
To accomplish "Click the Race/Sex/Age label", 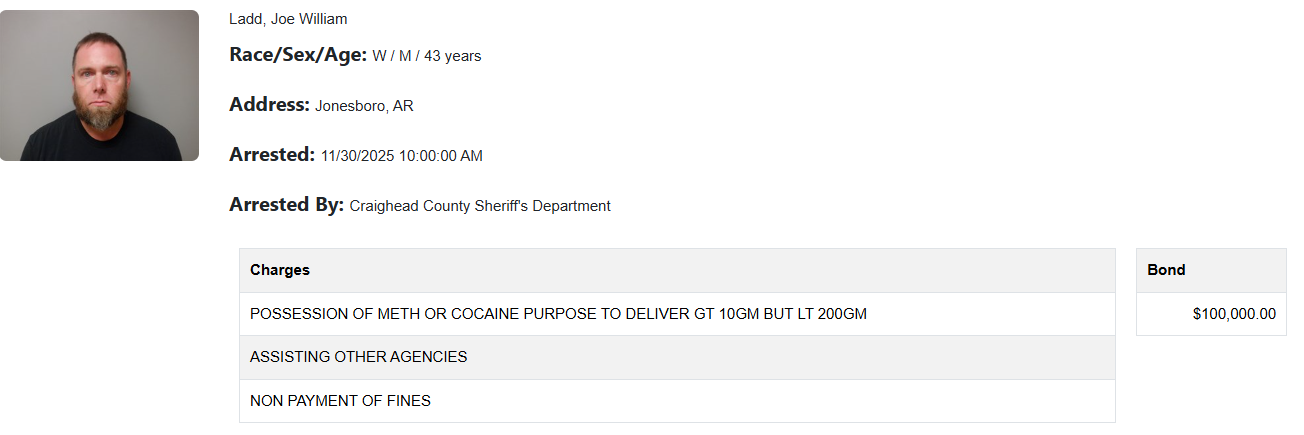I will coord(298,55).
